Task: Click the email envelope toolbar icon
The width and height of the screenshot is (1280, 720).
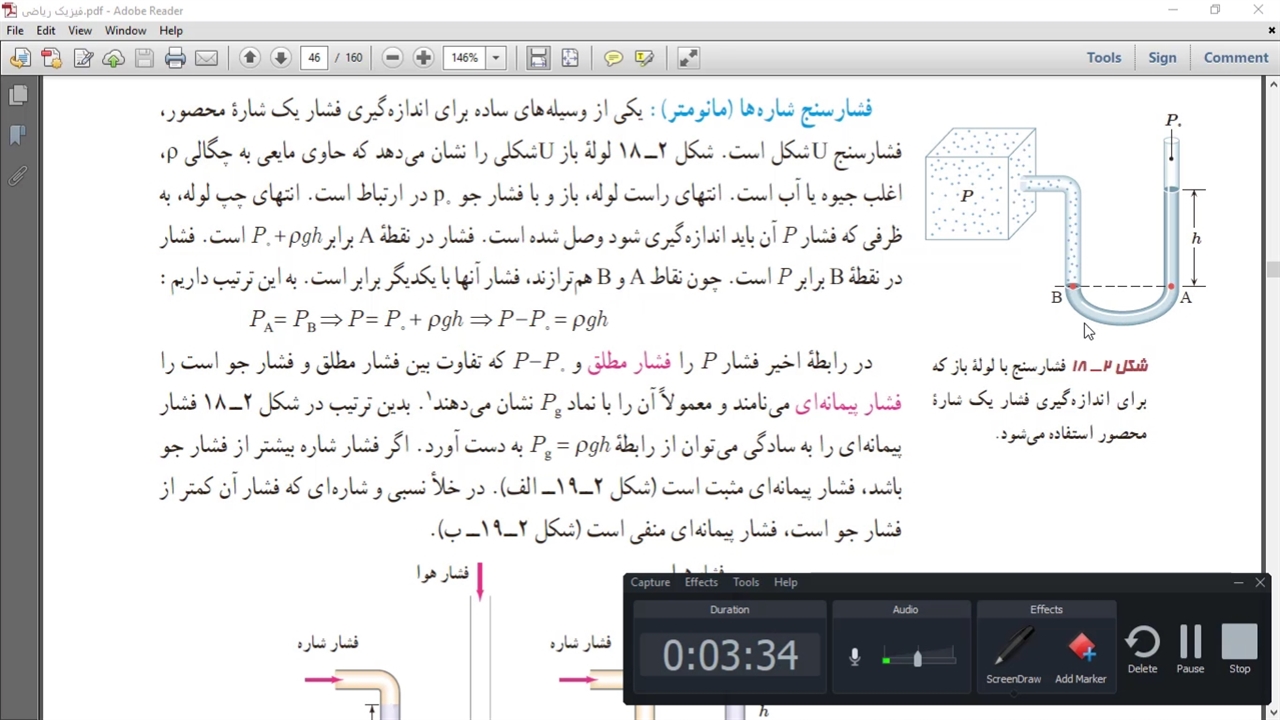Action: [x=206, y=58]
